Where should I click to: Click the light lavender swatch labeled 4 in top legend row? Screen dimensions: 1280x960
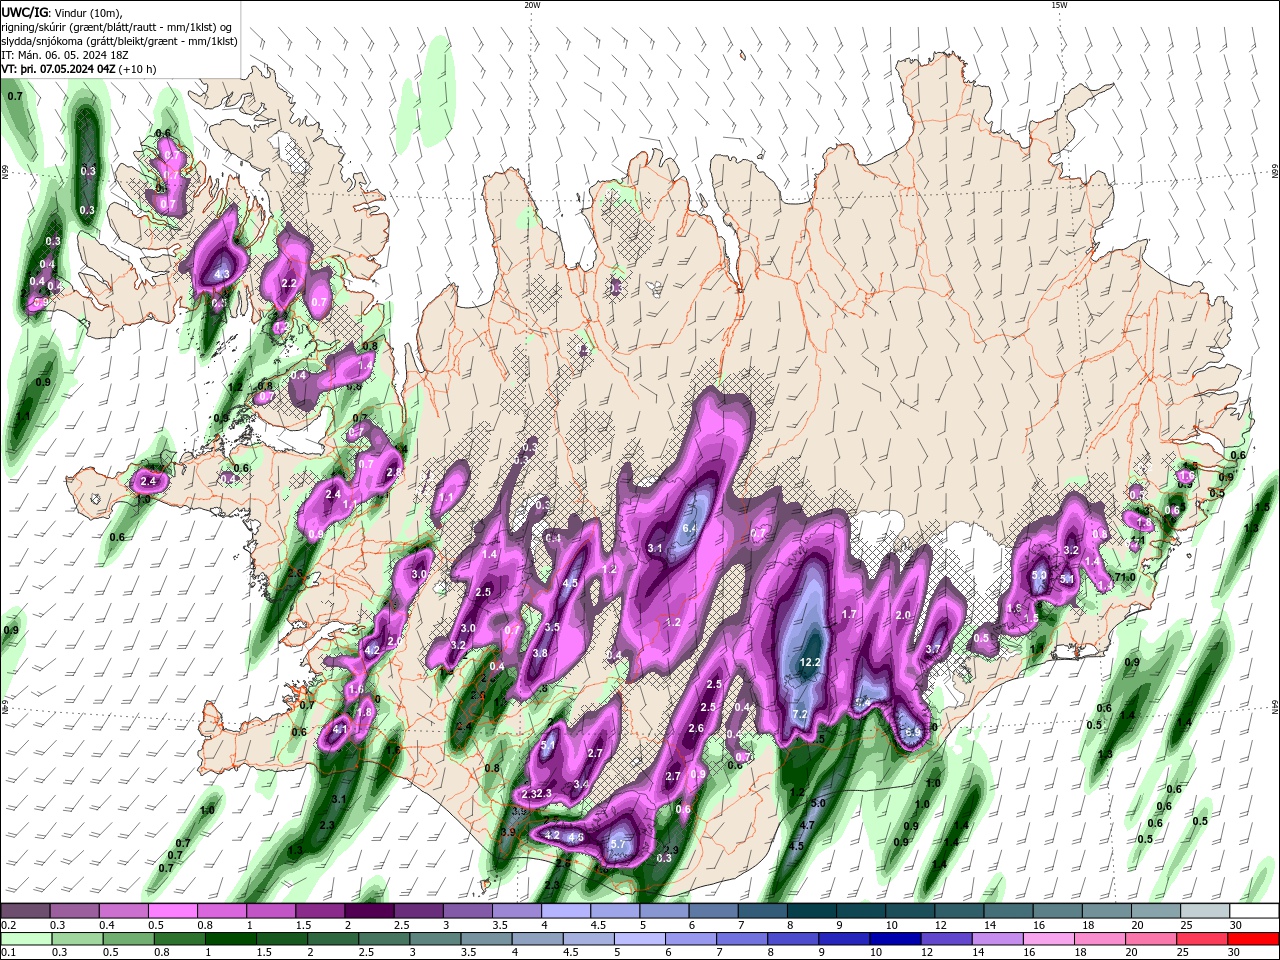pyautogui.click(x=566, y=911)
